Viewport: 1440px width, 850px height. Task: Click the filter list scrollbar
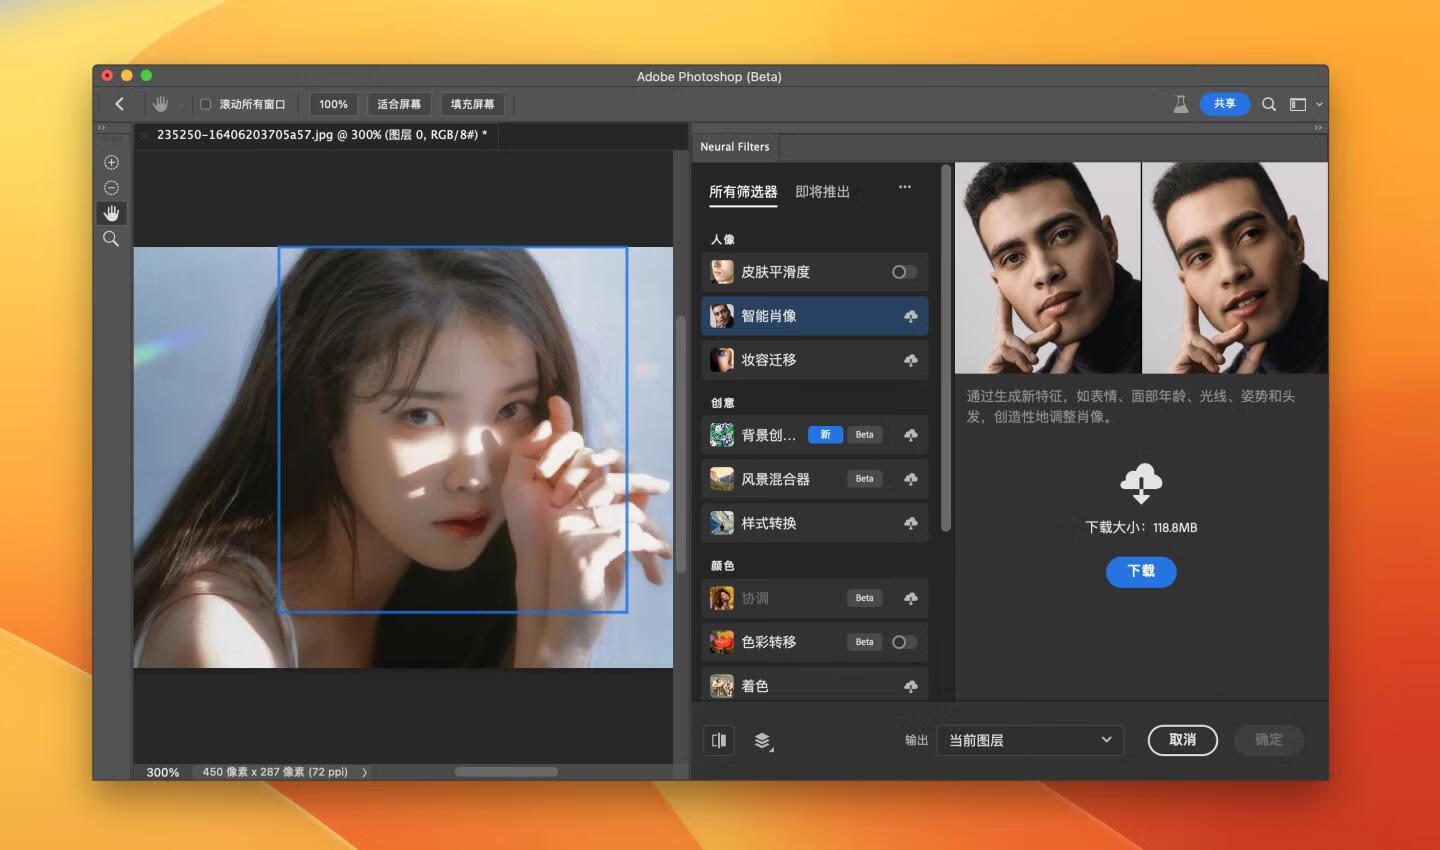[x=945, y=350]
